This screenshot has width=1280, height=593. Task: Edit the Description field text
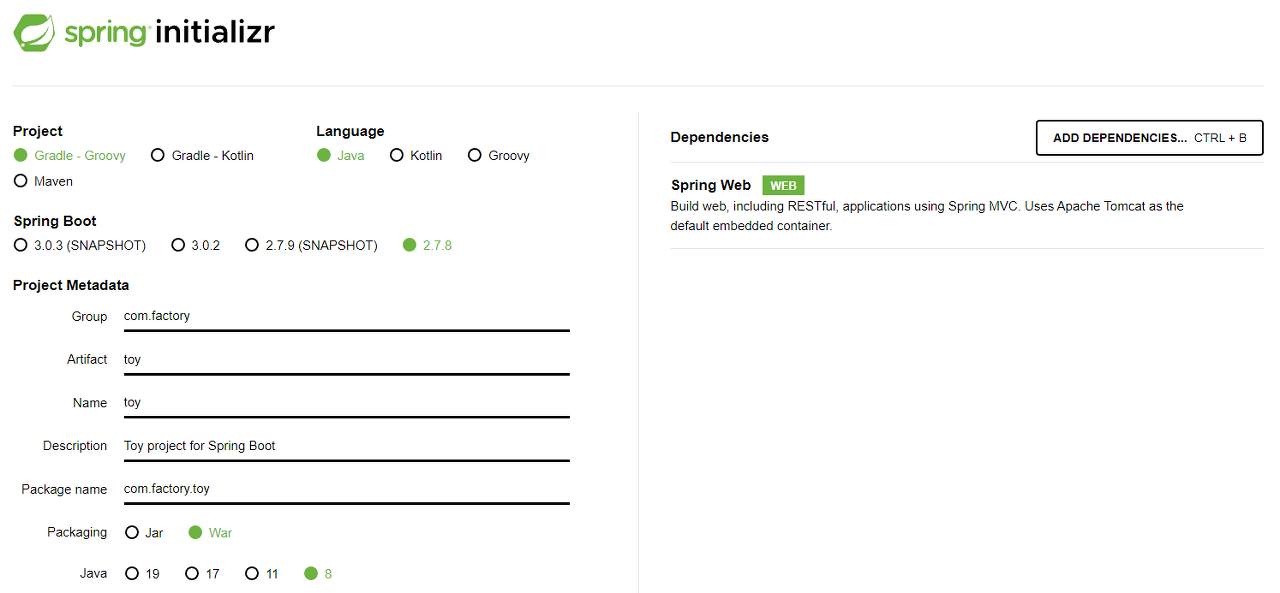click(x=346, y=446)
